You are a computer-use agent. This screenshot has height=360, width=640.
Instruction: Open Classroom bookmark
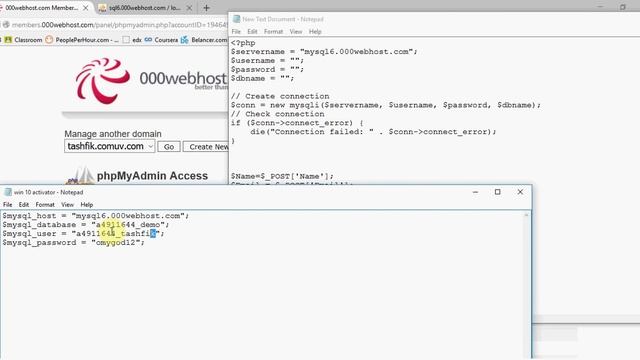pyautogui.click(x=24, y=40)
